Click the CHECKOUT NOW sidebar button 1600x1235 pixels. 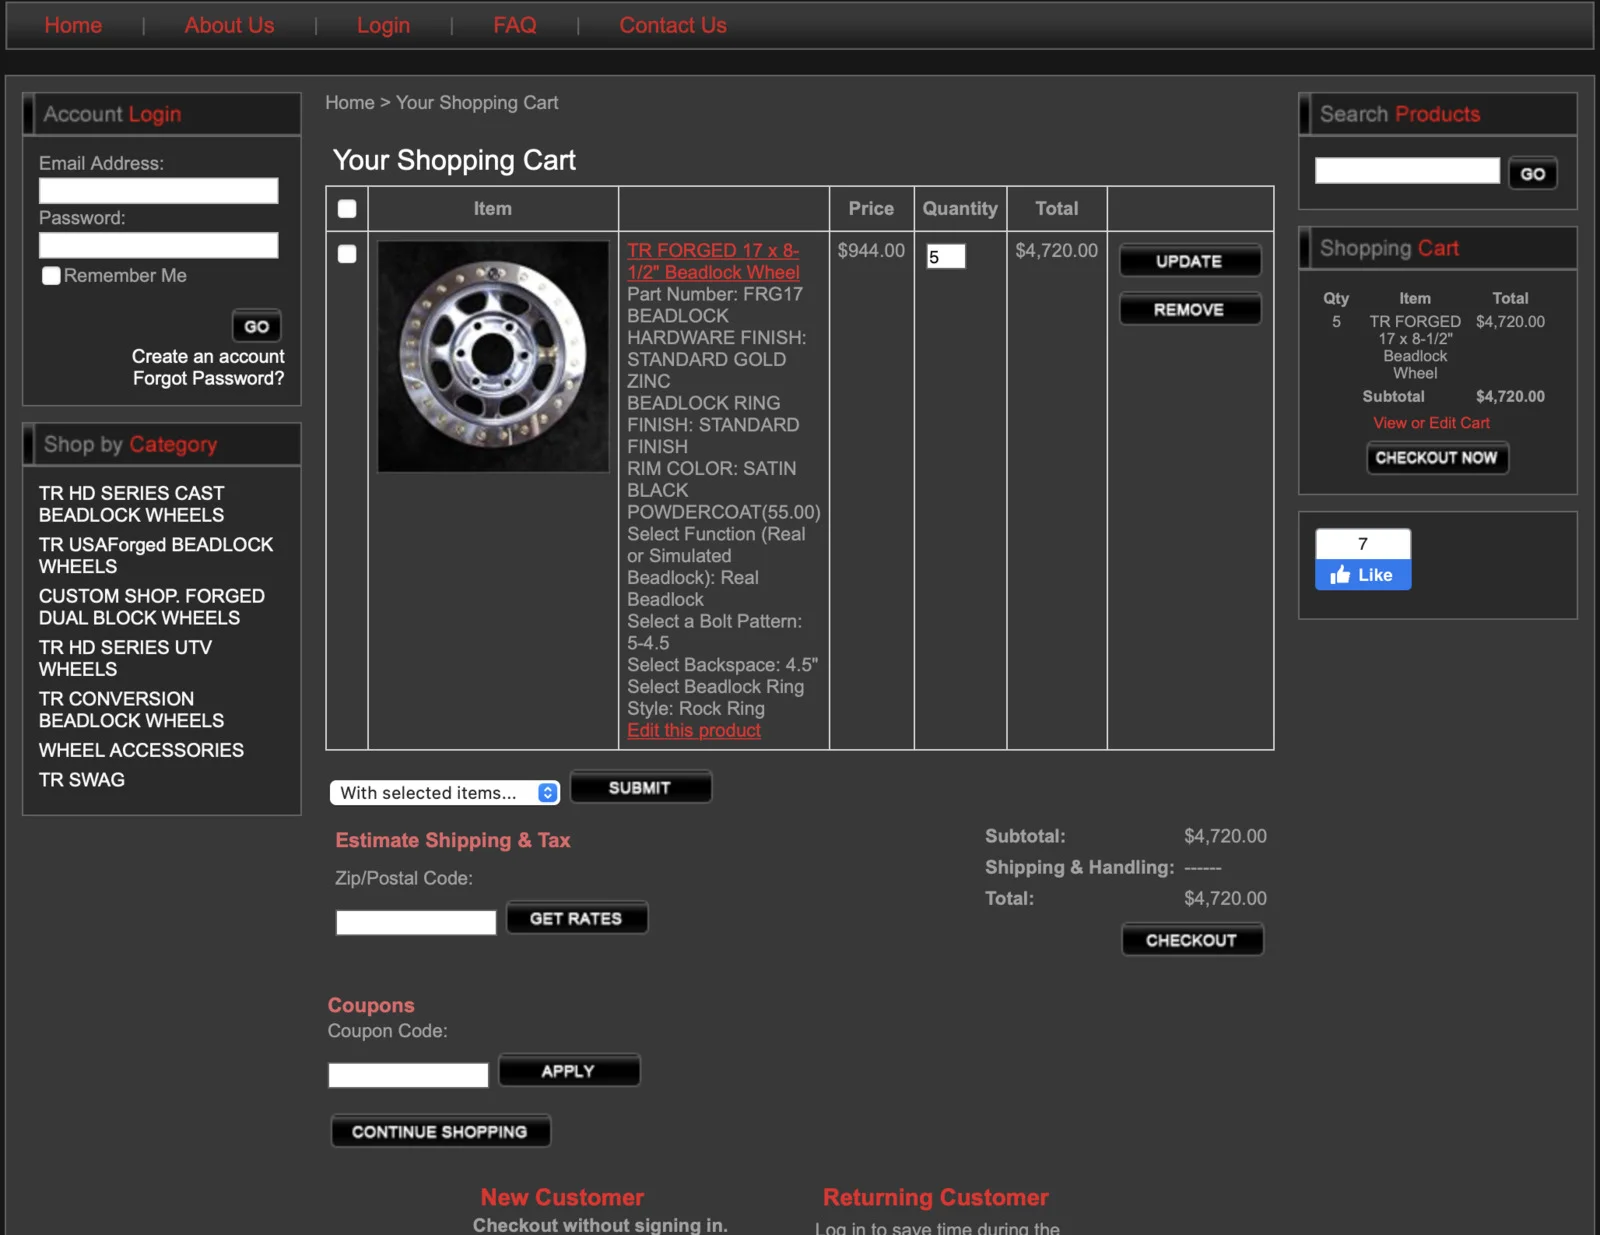[x=1437, y=458]
